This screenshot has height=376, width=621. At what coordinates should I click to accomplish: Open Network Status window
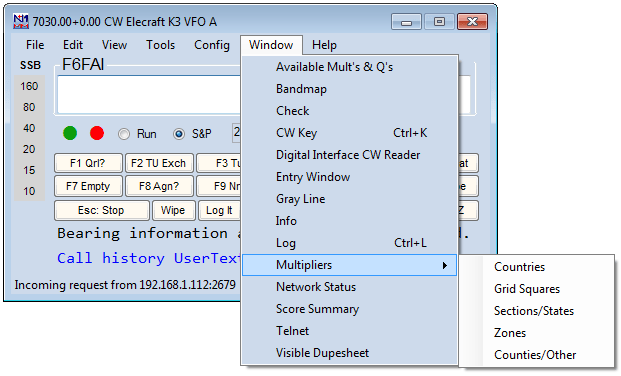(349, 287)
